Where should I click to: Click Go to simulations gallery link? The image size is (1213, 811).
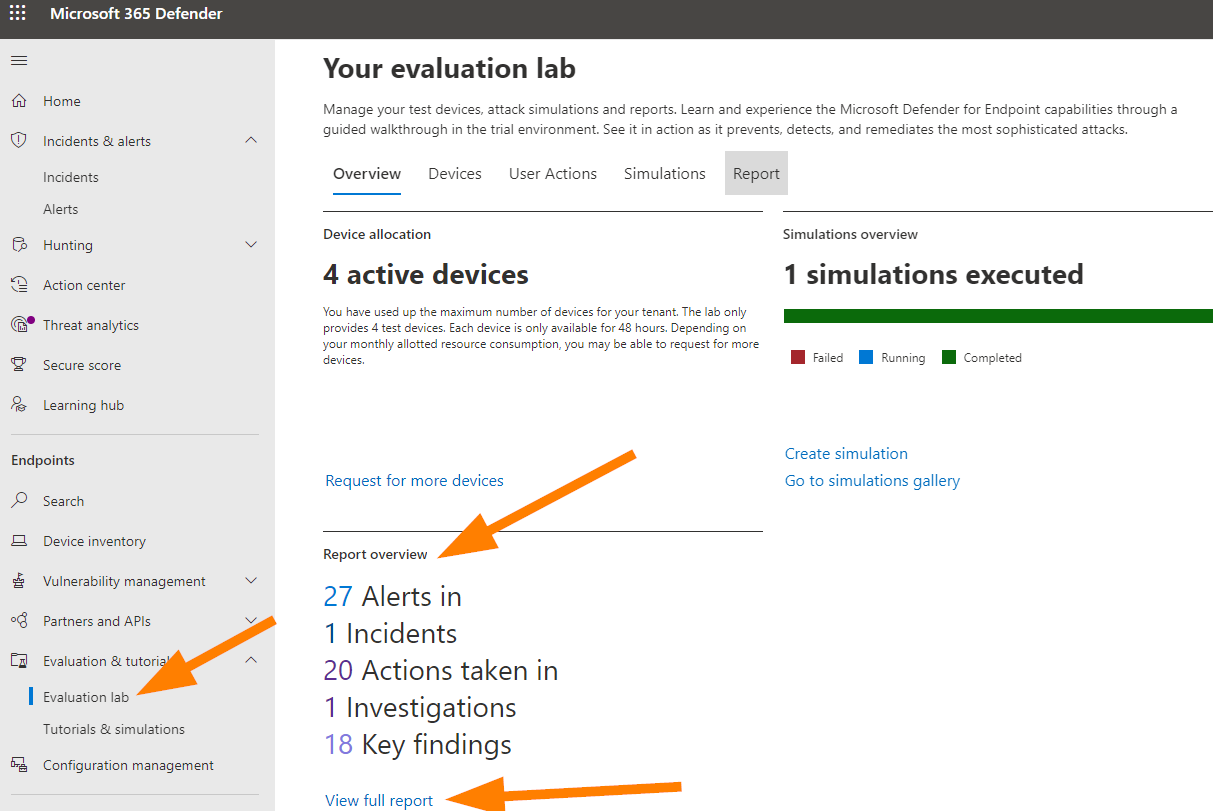tap(872, 480)
